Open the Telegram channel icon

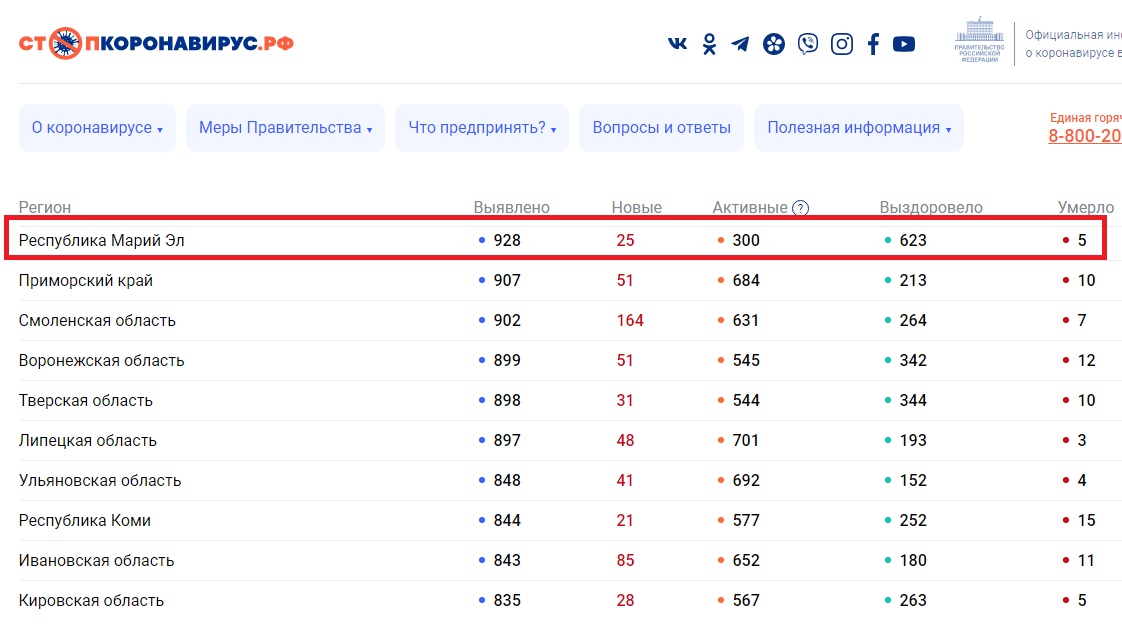(740, 44)
